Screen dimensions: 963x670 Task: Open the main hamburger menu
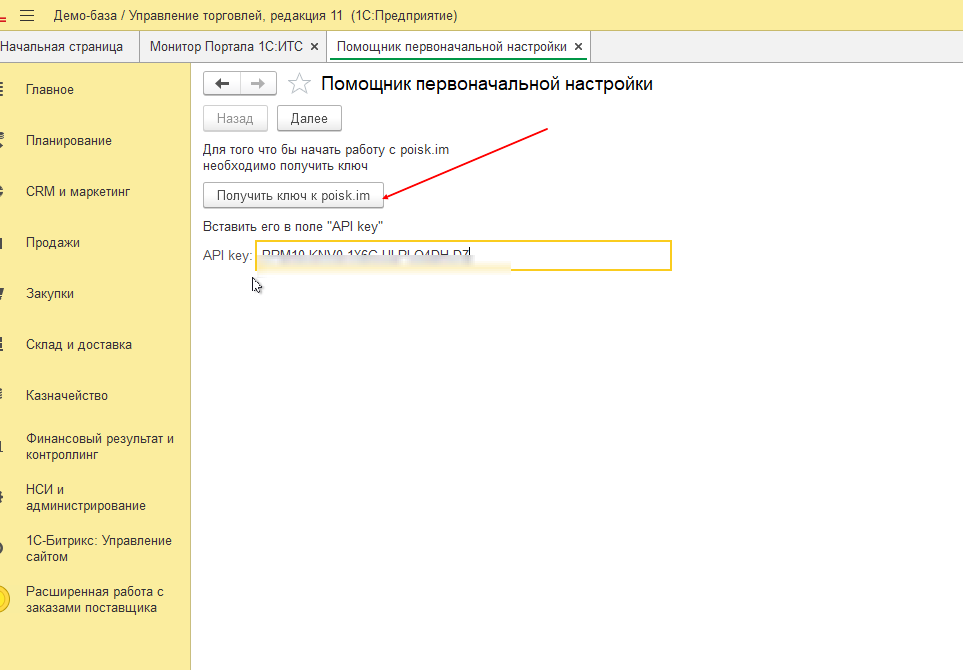pyautogui.click(x=27, y=16)
